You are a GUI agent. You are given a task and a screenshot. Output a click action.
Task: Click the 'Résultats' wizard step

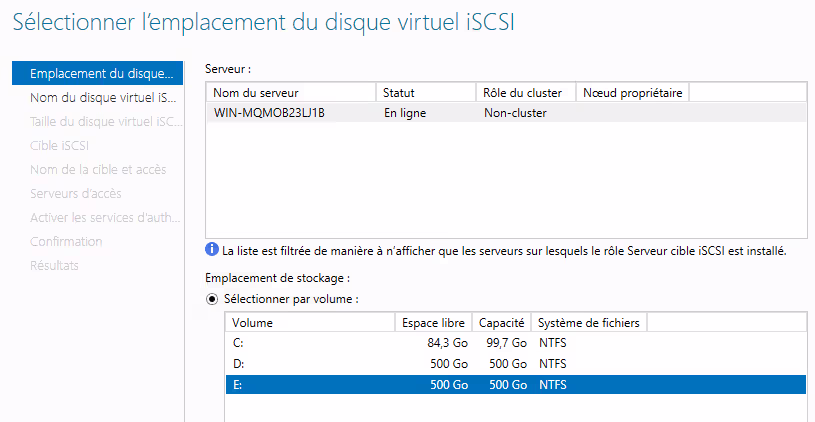coord(55,266)
